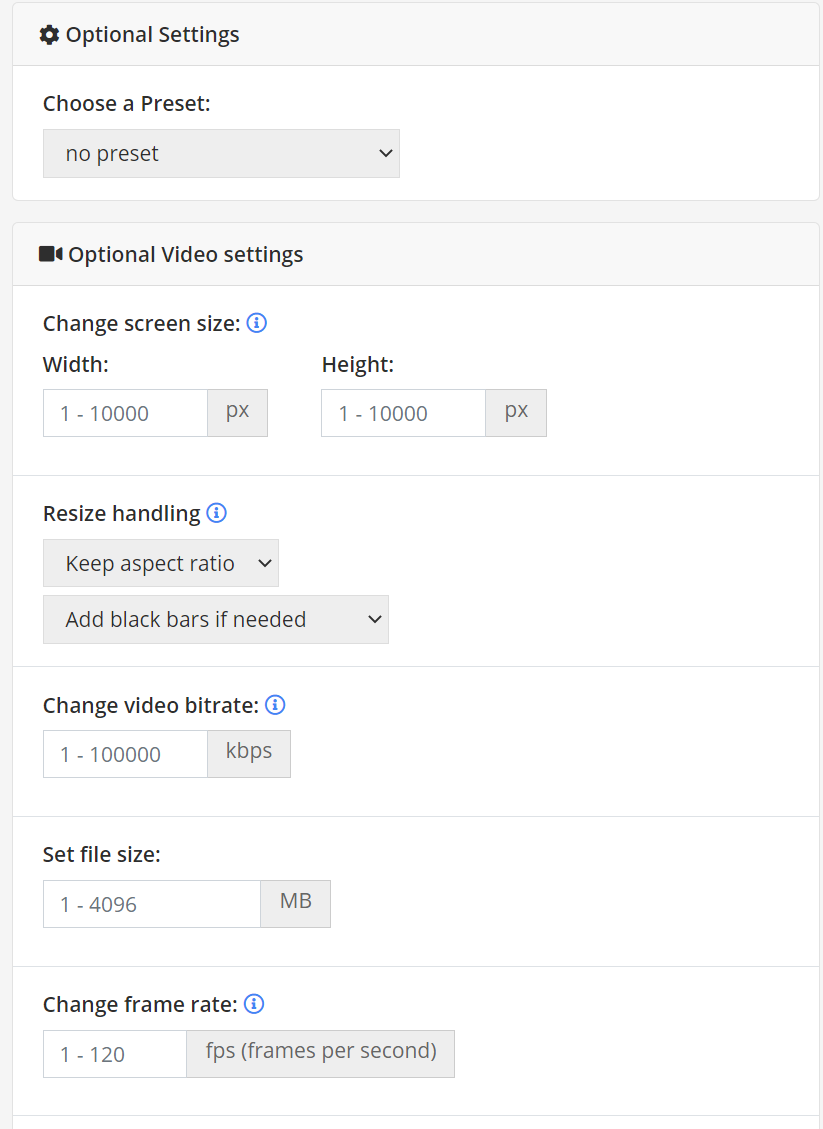Viewport: 823px width, 1129px height.
Task: Click info icon next to Change screen size
Action: (x=257, y=323)
